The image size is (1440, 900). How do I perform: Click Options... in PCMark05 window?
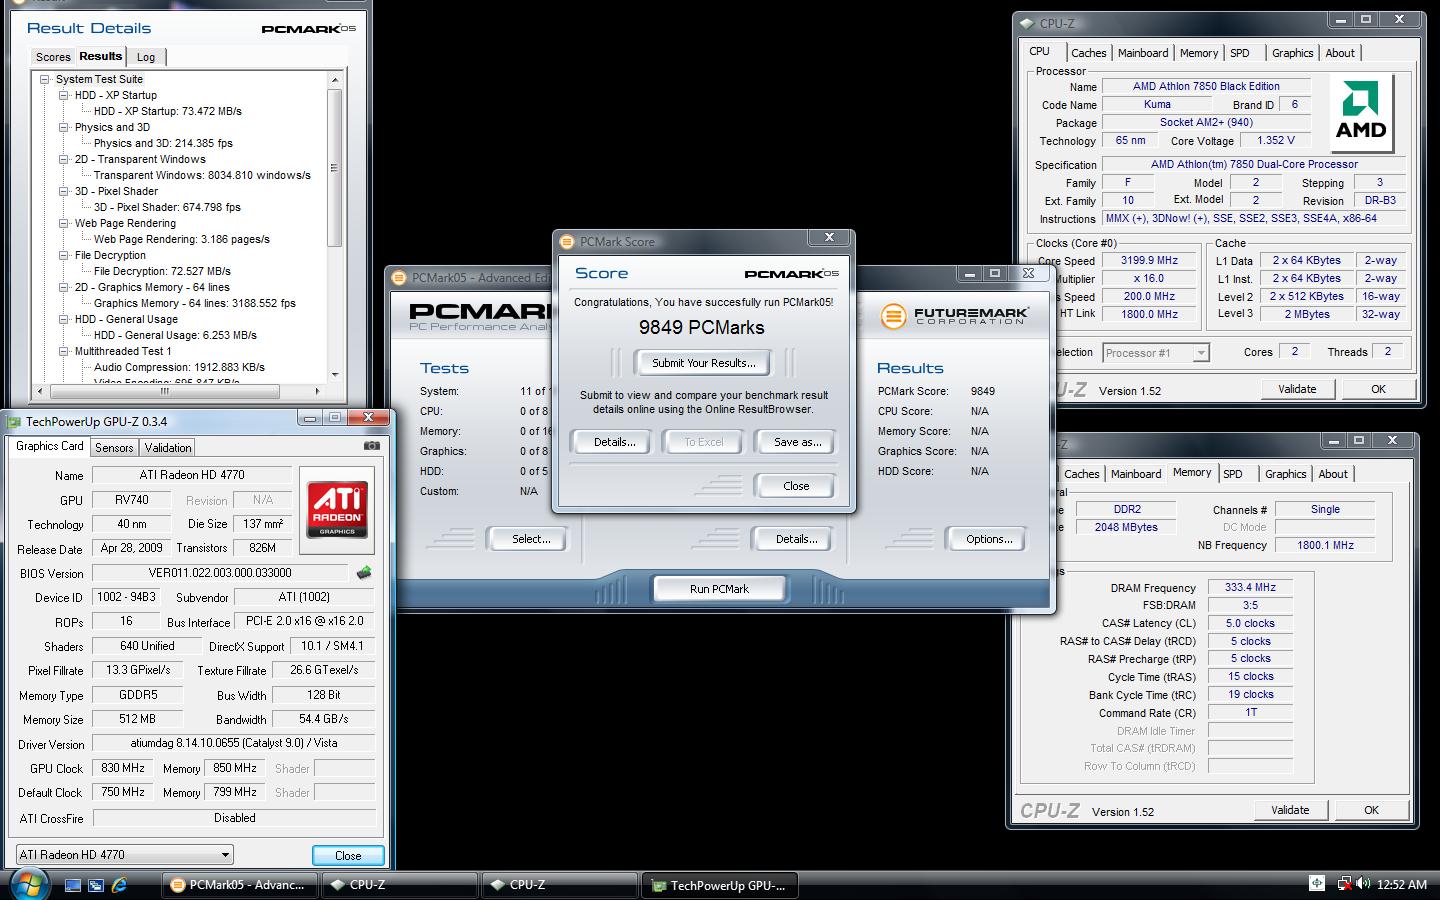(x=989, y=539)
